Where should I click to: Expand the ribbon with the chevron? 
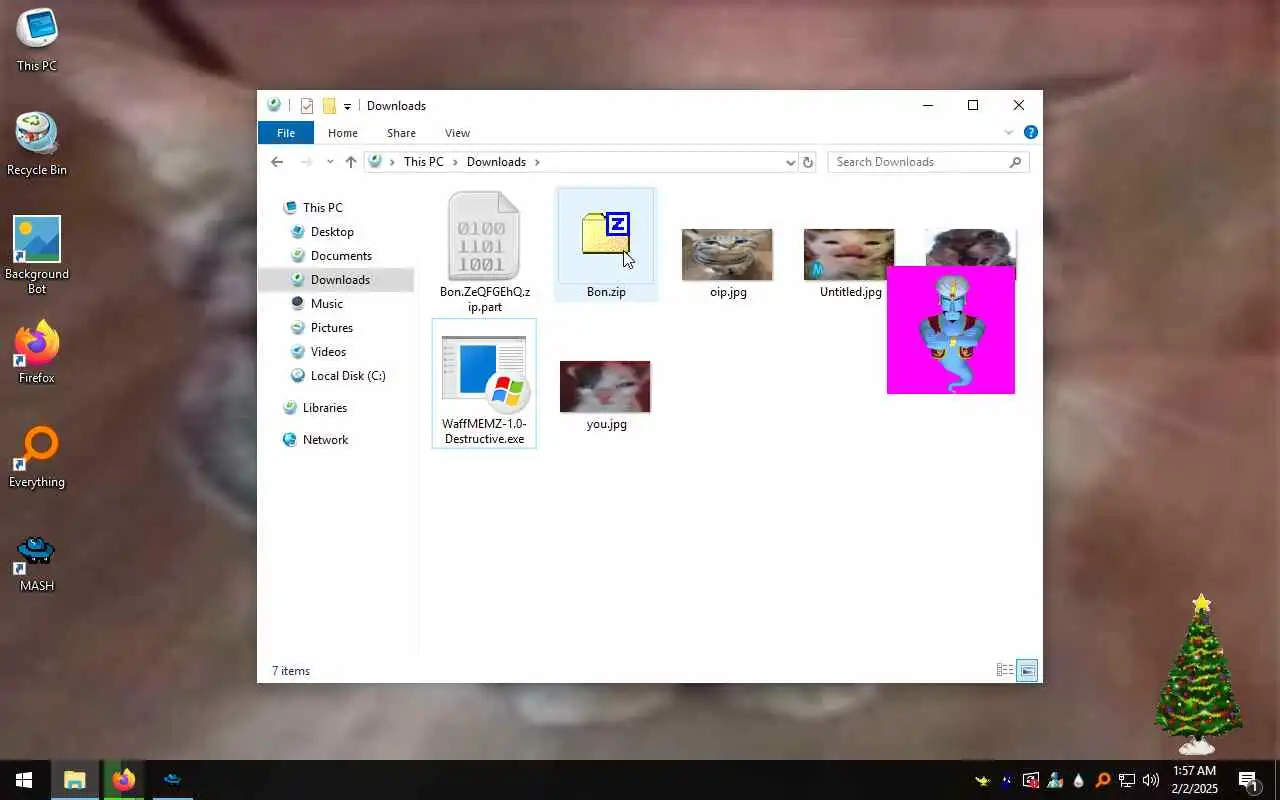click(1009, 132)
